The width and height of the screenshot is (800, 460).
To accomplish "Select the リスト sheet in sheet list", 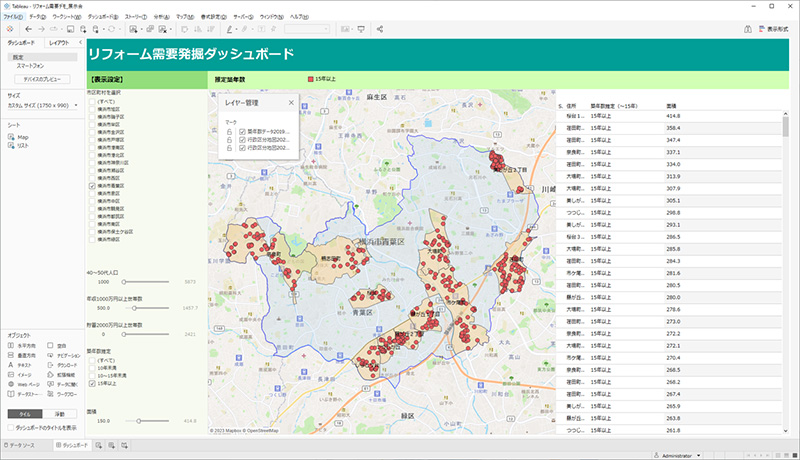I will pyautogui.click(x=18, y=146).
